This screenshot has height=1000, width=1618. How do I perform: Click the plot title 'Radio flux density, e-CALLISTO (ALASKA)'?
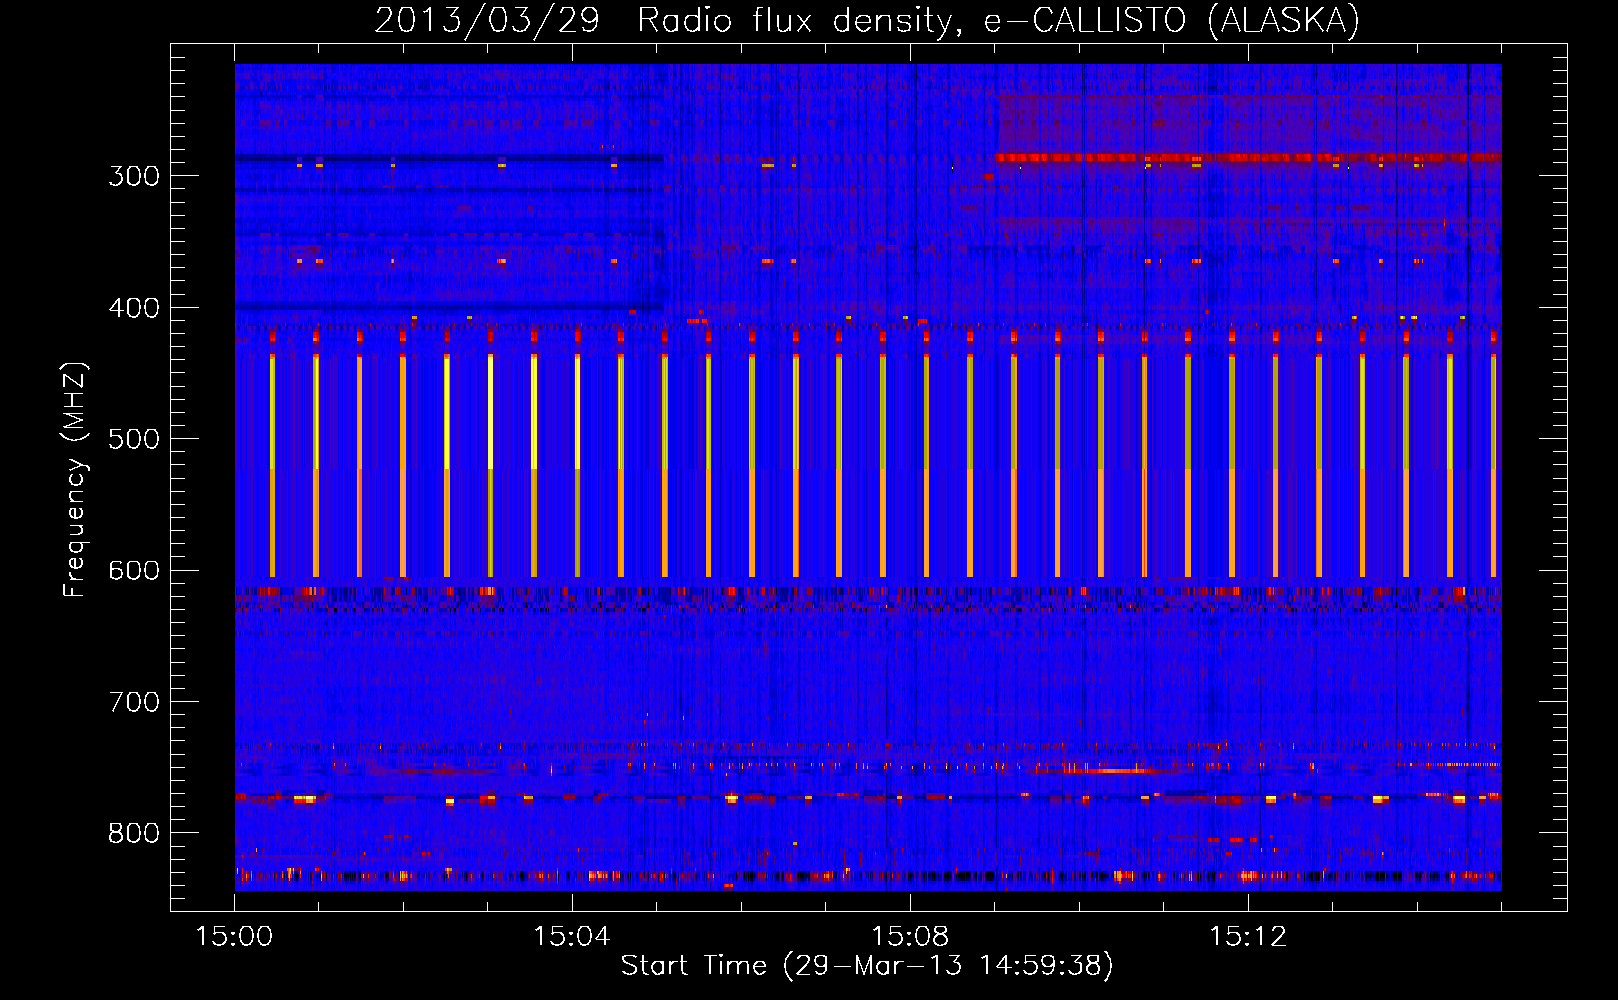point(998,20)
